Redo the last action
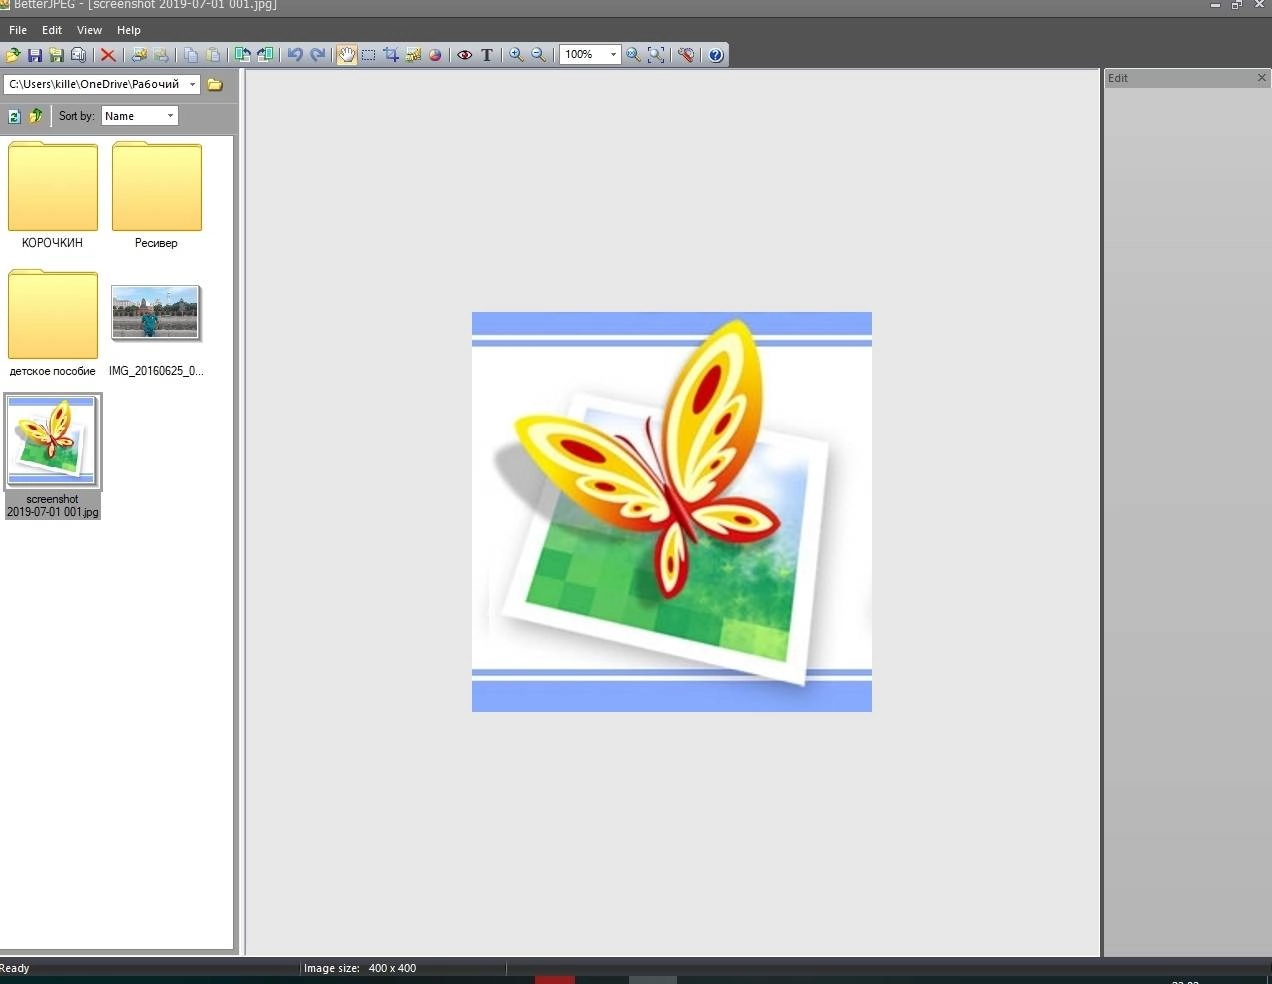1272x984 pixels. click(318, 55)
